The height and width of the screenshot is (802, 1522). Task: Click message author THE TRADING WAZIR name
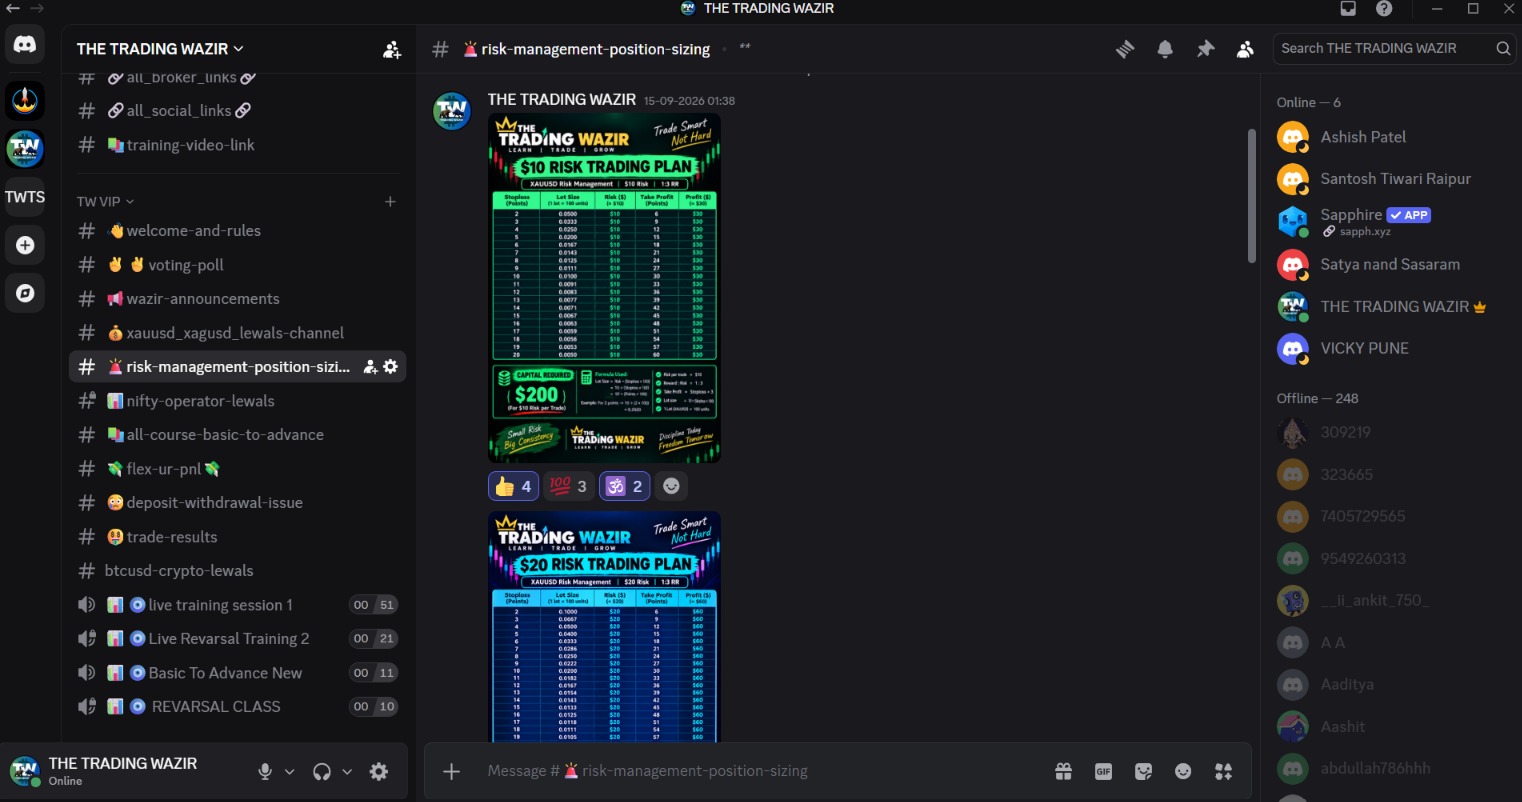(562, 100)
